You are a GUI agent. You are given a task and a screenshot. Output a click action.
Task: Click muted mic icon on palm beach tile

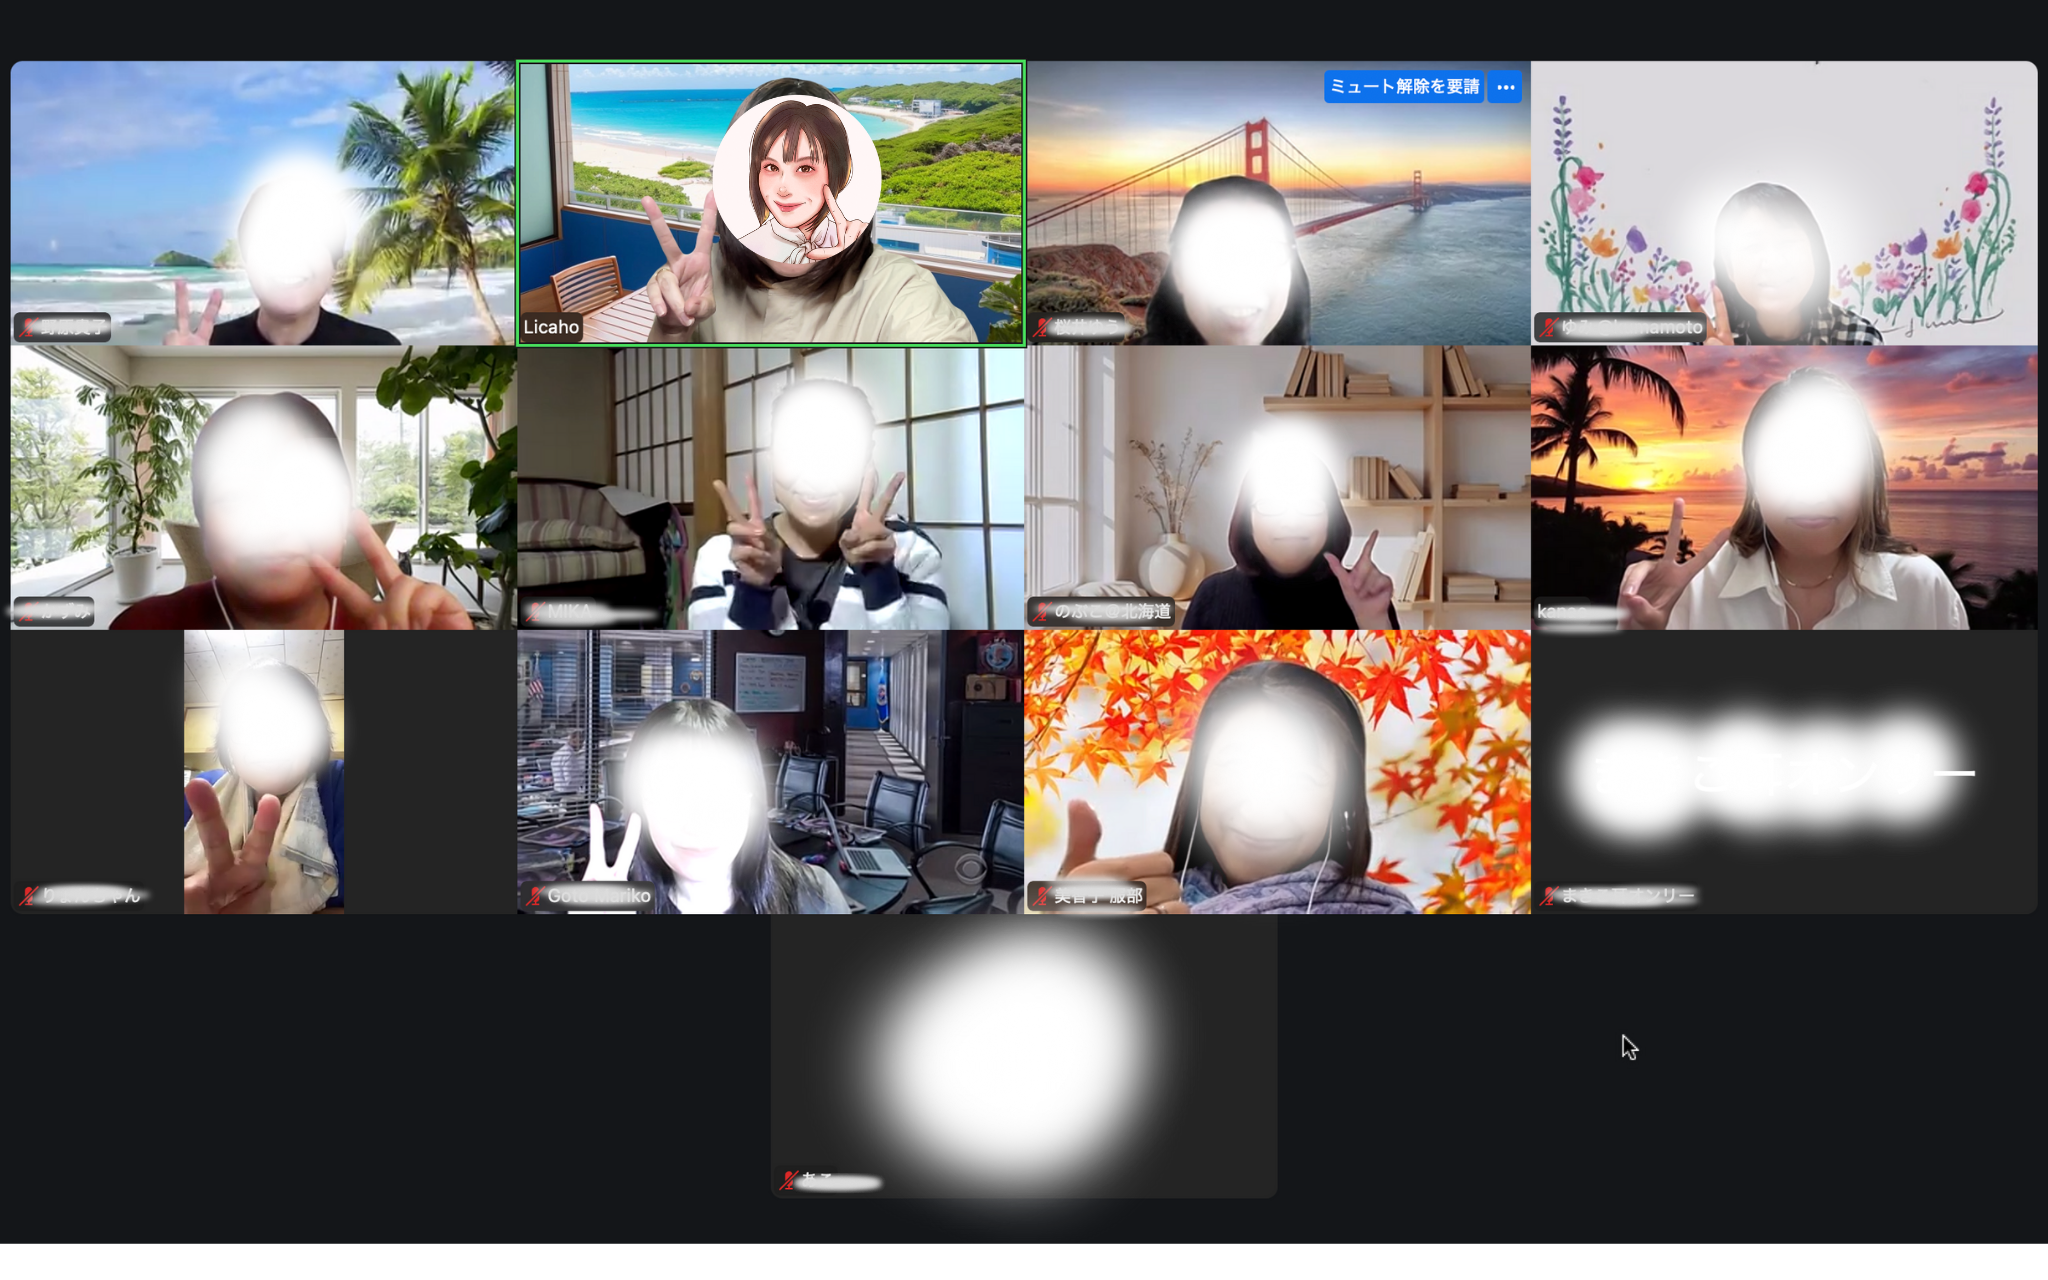click(28, 327)
